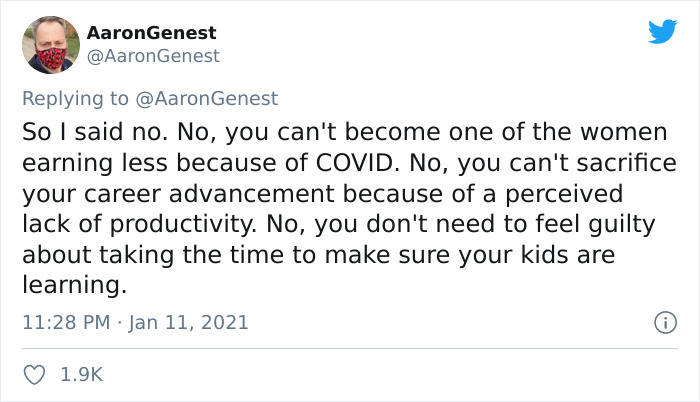This screenshot has width=700, height=402.
Task: Click the final word 'learning.' in the tweet
Action: [x=75, y=285]
